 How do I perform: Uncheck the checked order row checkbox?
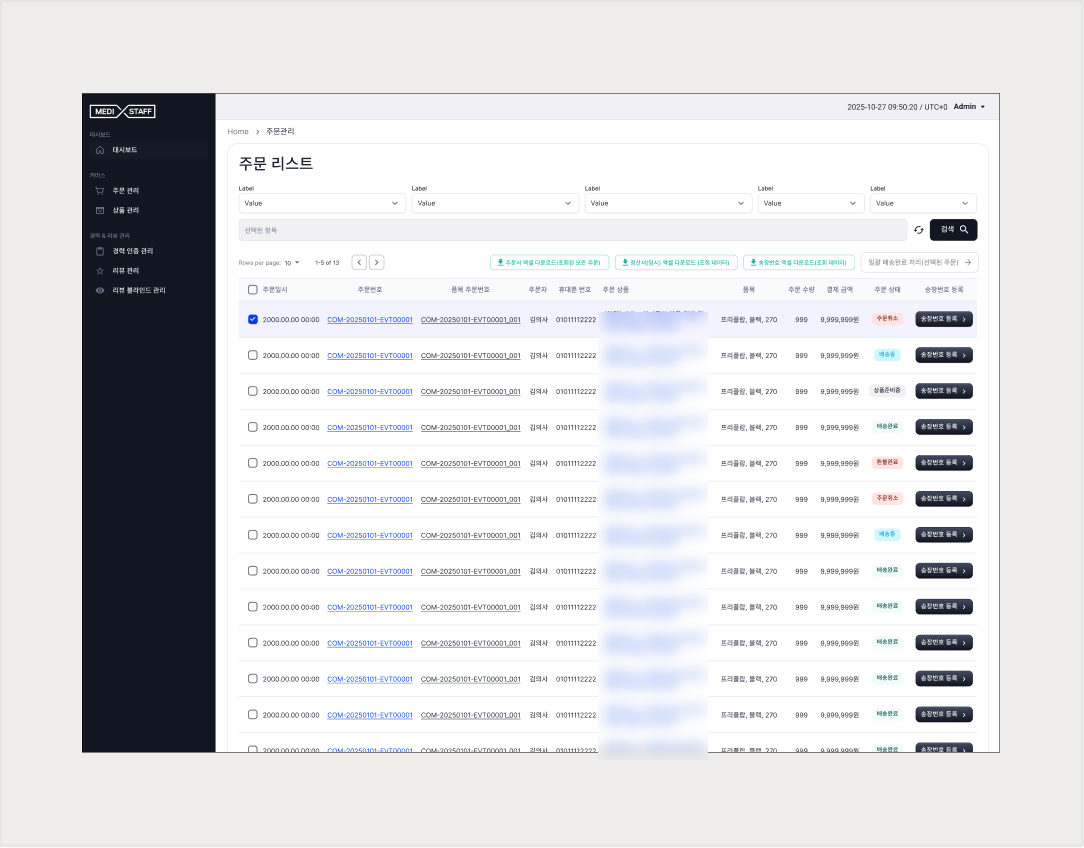[252, 319]
